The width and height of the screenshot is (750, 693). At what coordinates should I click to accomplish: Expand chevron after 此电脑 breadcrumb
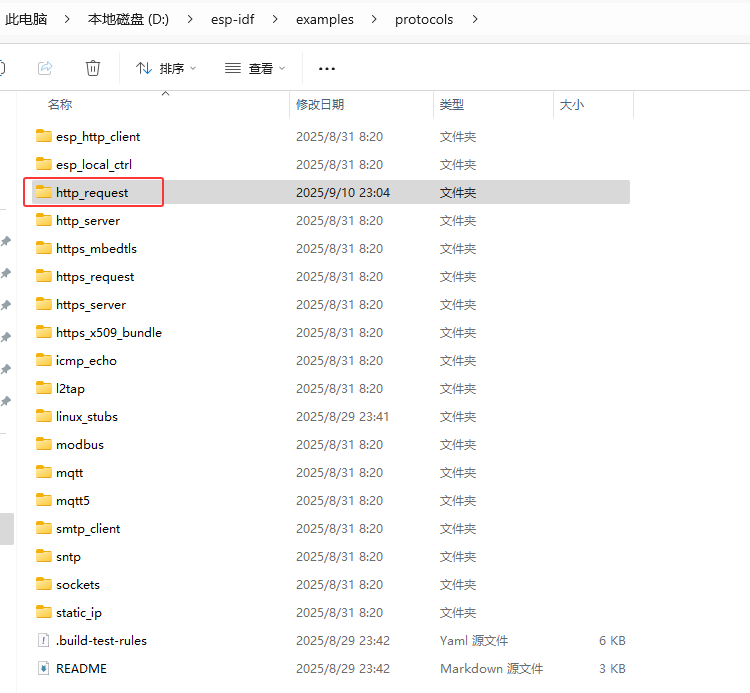tap(67, 19)
